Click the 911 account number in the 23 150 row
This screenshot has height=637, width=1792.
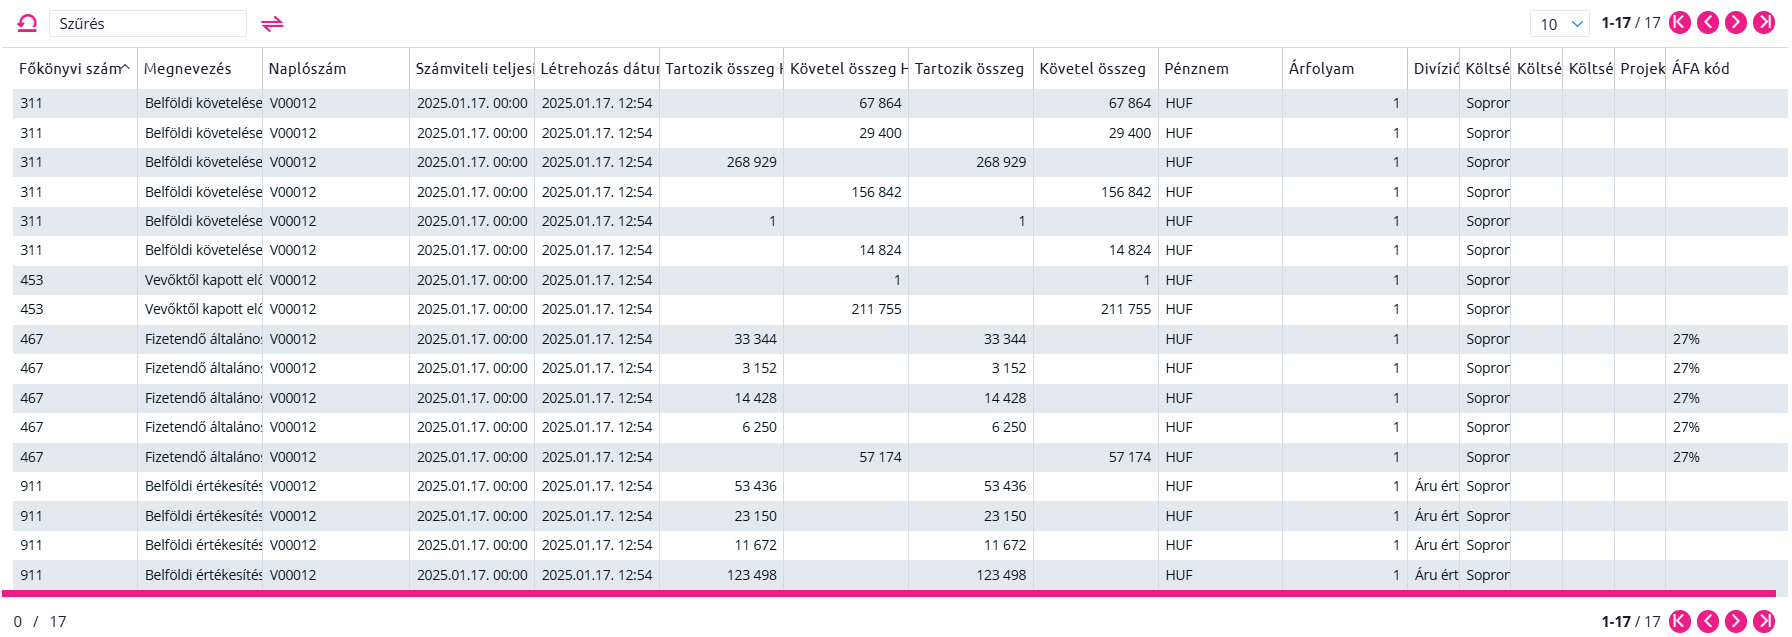tap(75, 516)
